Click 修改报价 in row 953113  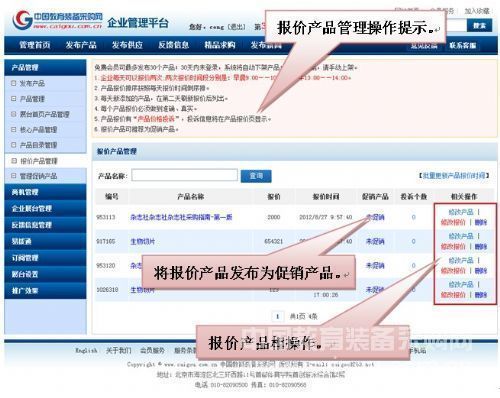click(x=453, y=222)
